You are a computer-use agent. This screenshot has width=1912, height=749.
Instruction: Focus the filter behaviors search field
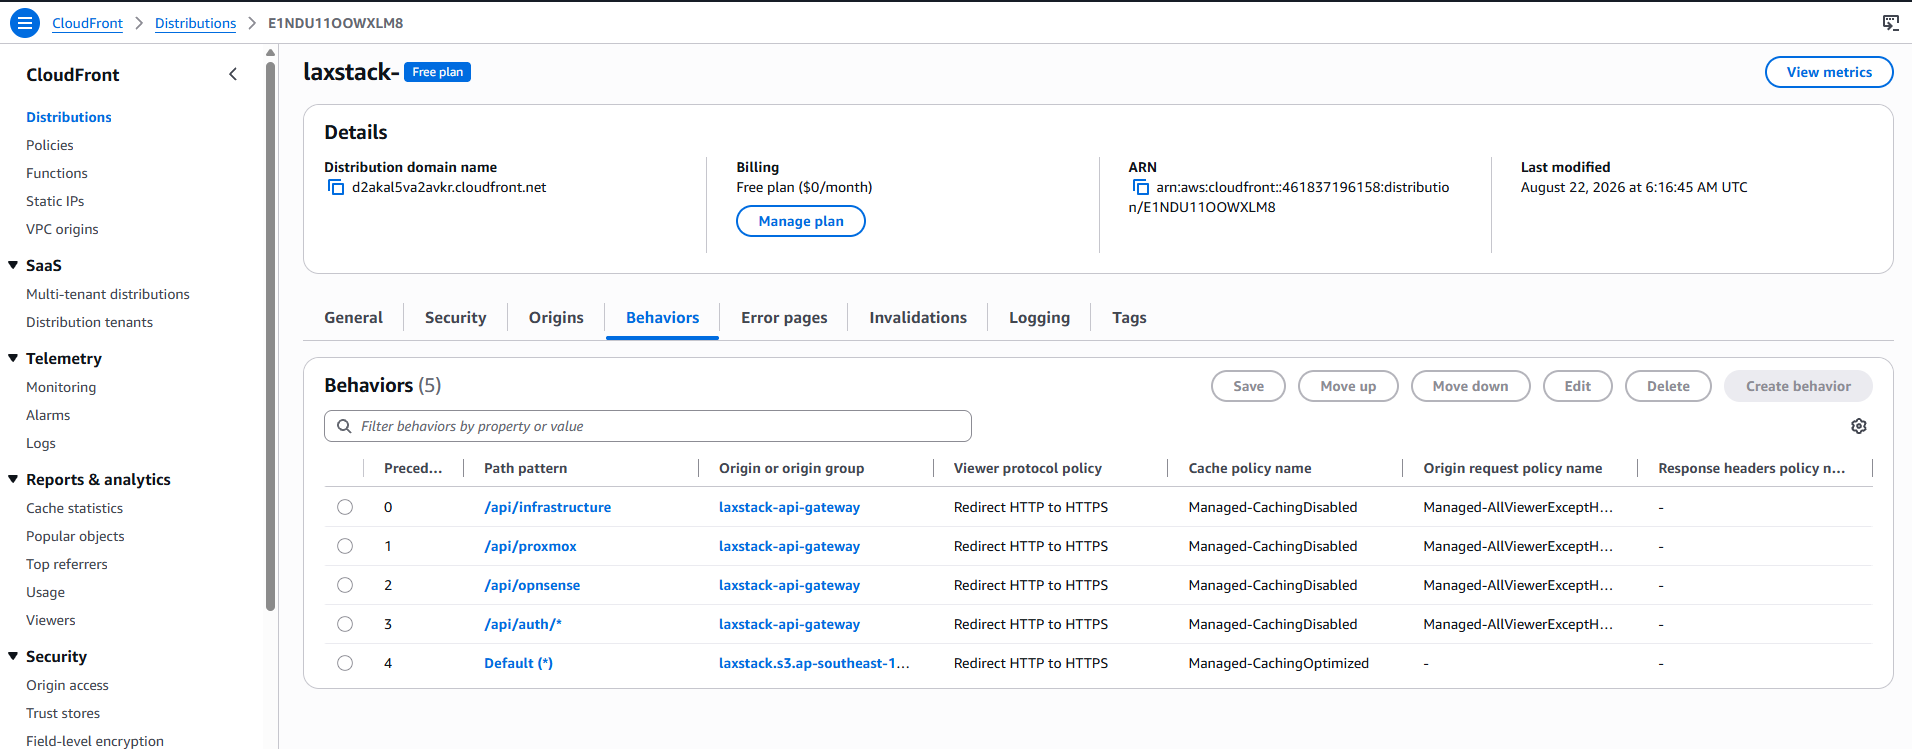click(x=648, y=426)
